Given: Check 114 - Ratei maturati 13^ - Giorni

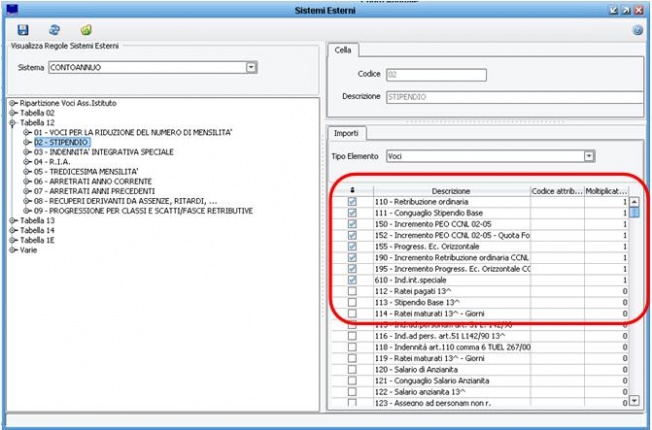Looking at the screenshot, I should pos(352,314).
